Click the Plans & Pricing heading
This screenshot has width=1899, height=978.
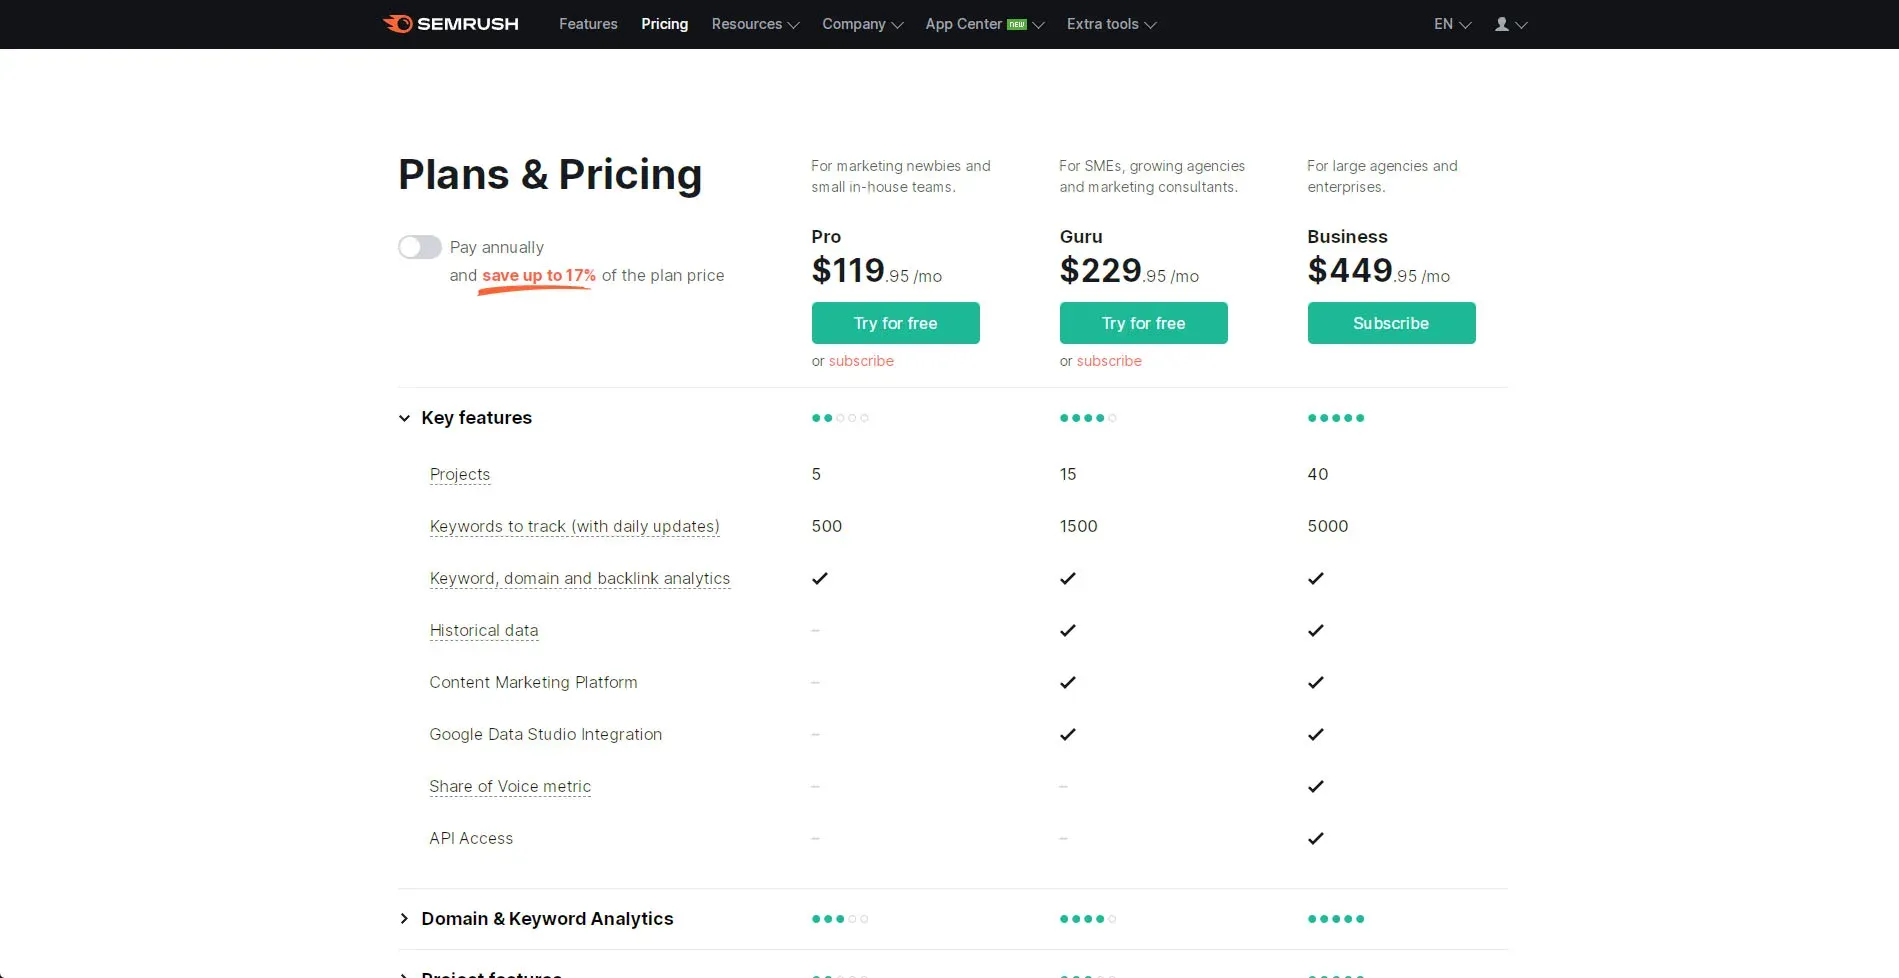point(550,174)
